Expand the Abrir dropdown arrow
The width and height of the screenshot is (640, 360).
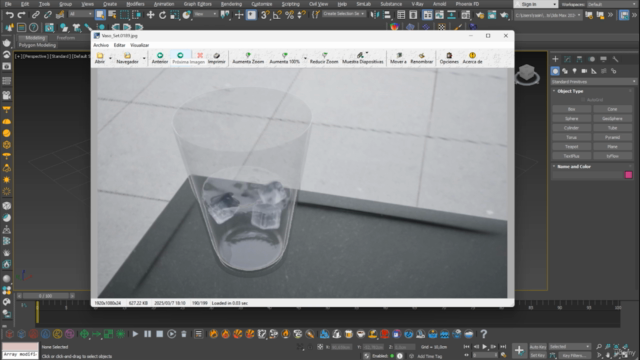110,58
